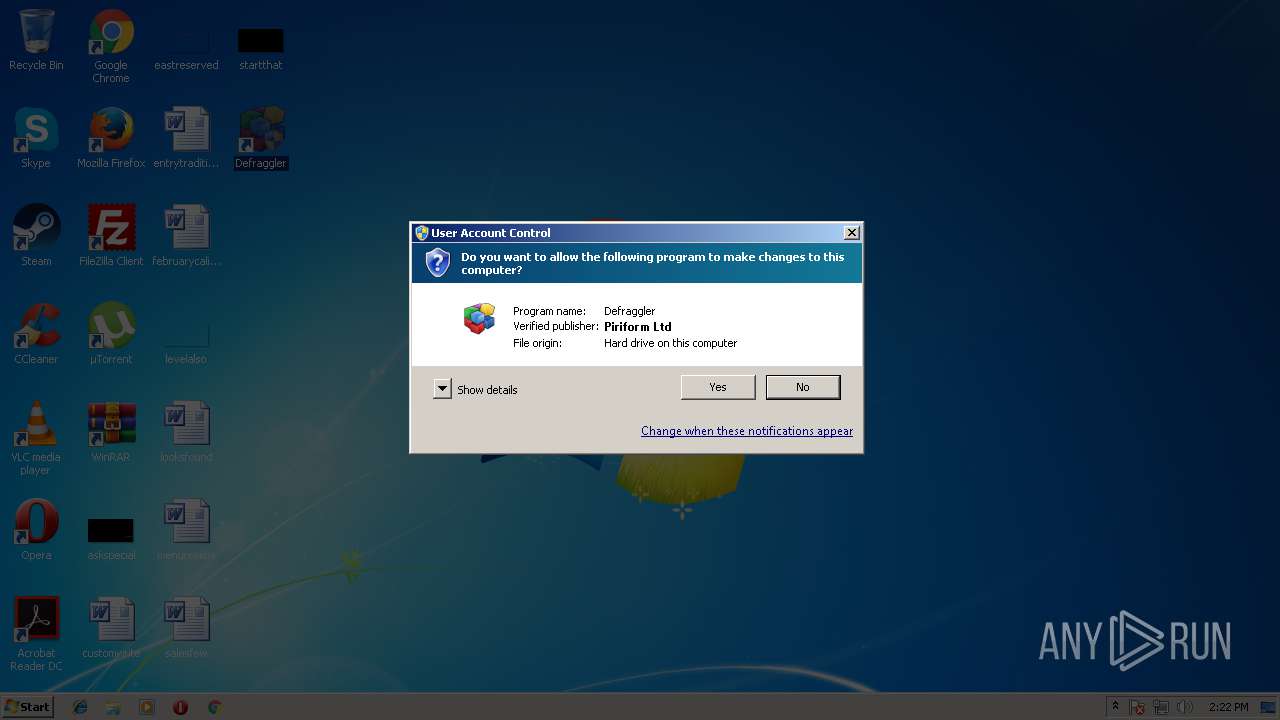Click Yes to allow Defraggler
The image size is (1280, 720).
click(718, 387)
